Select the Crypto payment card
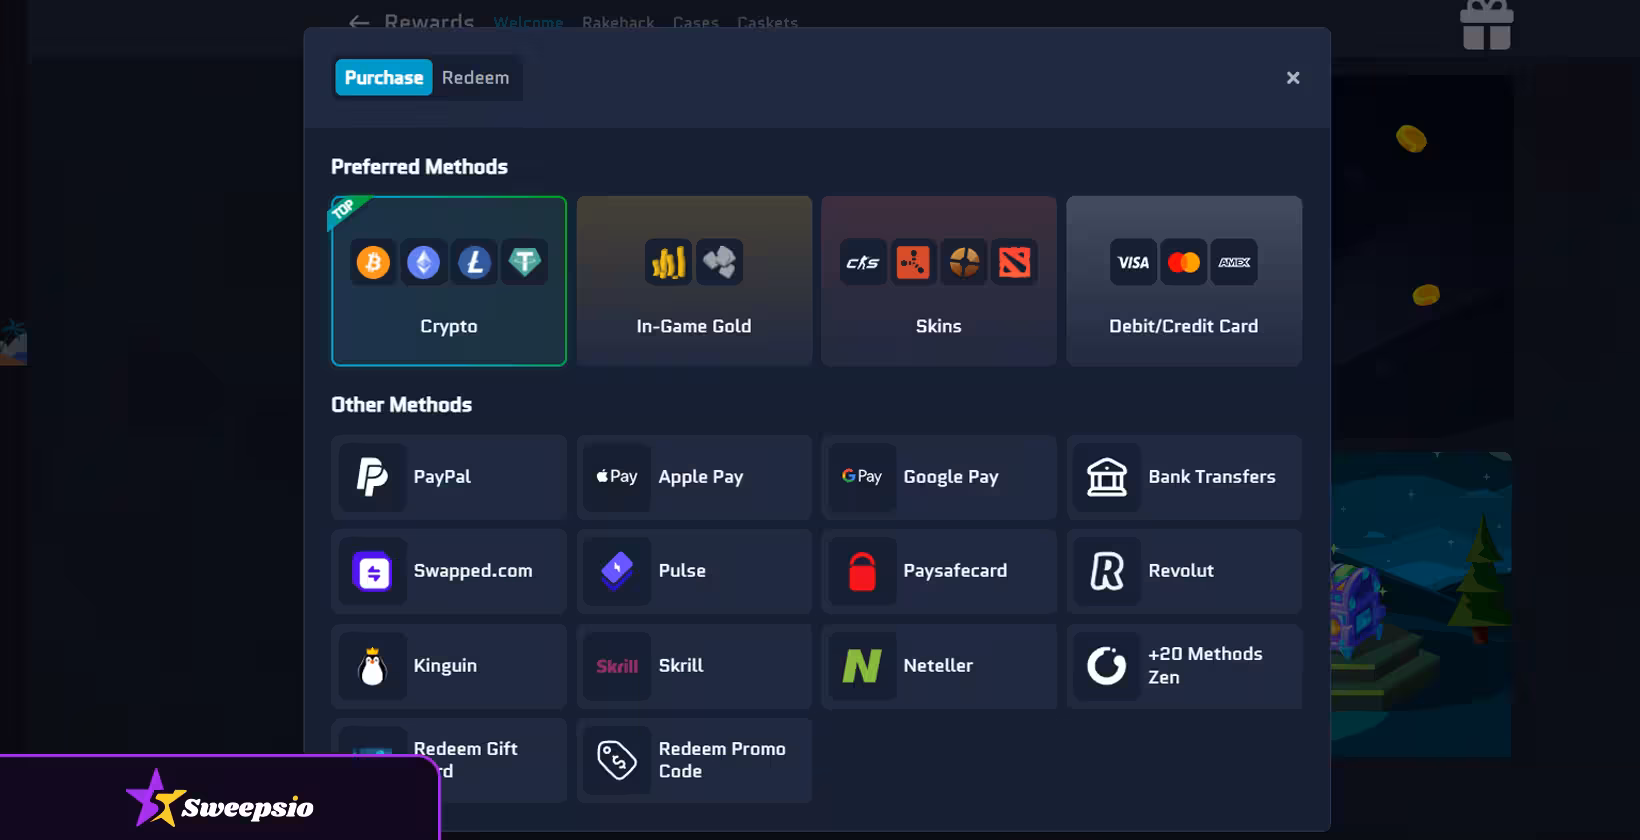Viewport: 1640px width, 840px height. point(449,281)
